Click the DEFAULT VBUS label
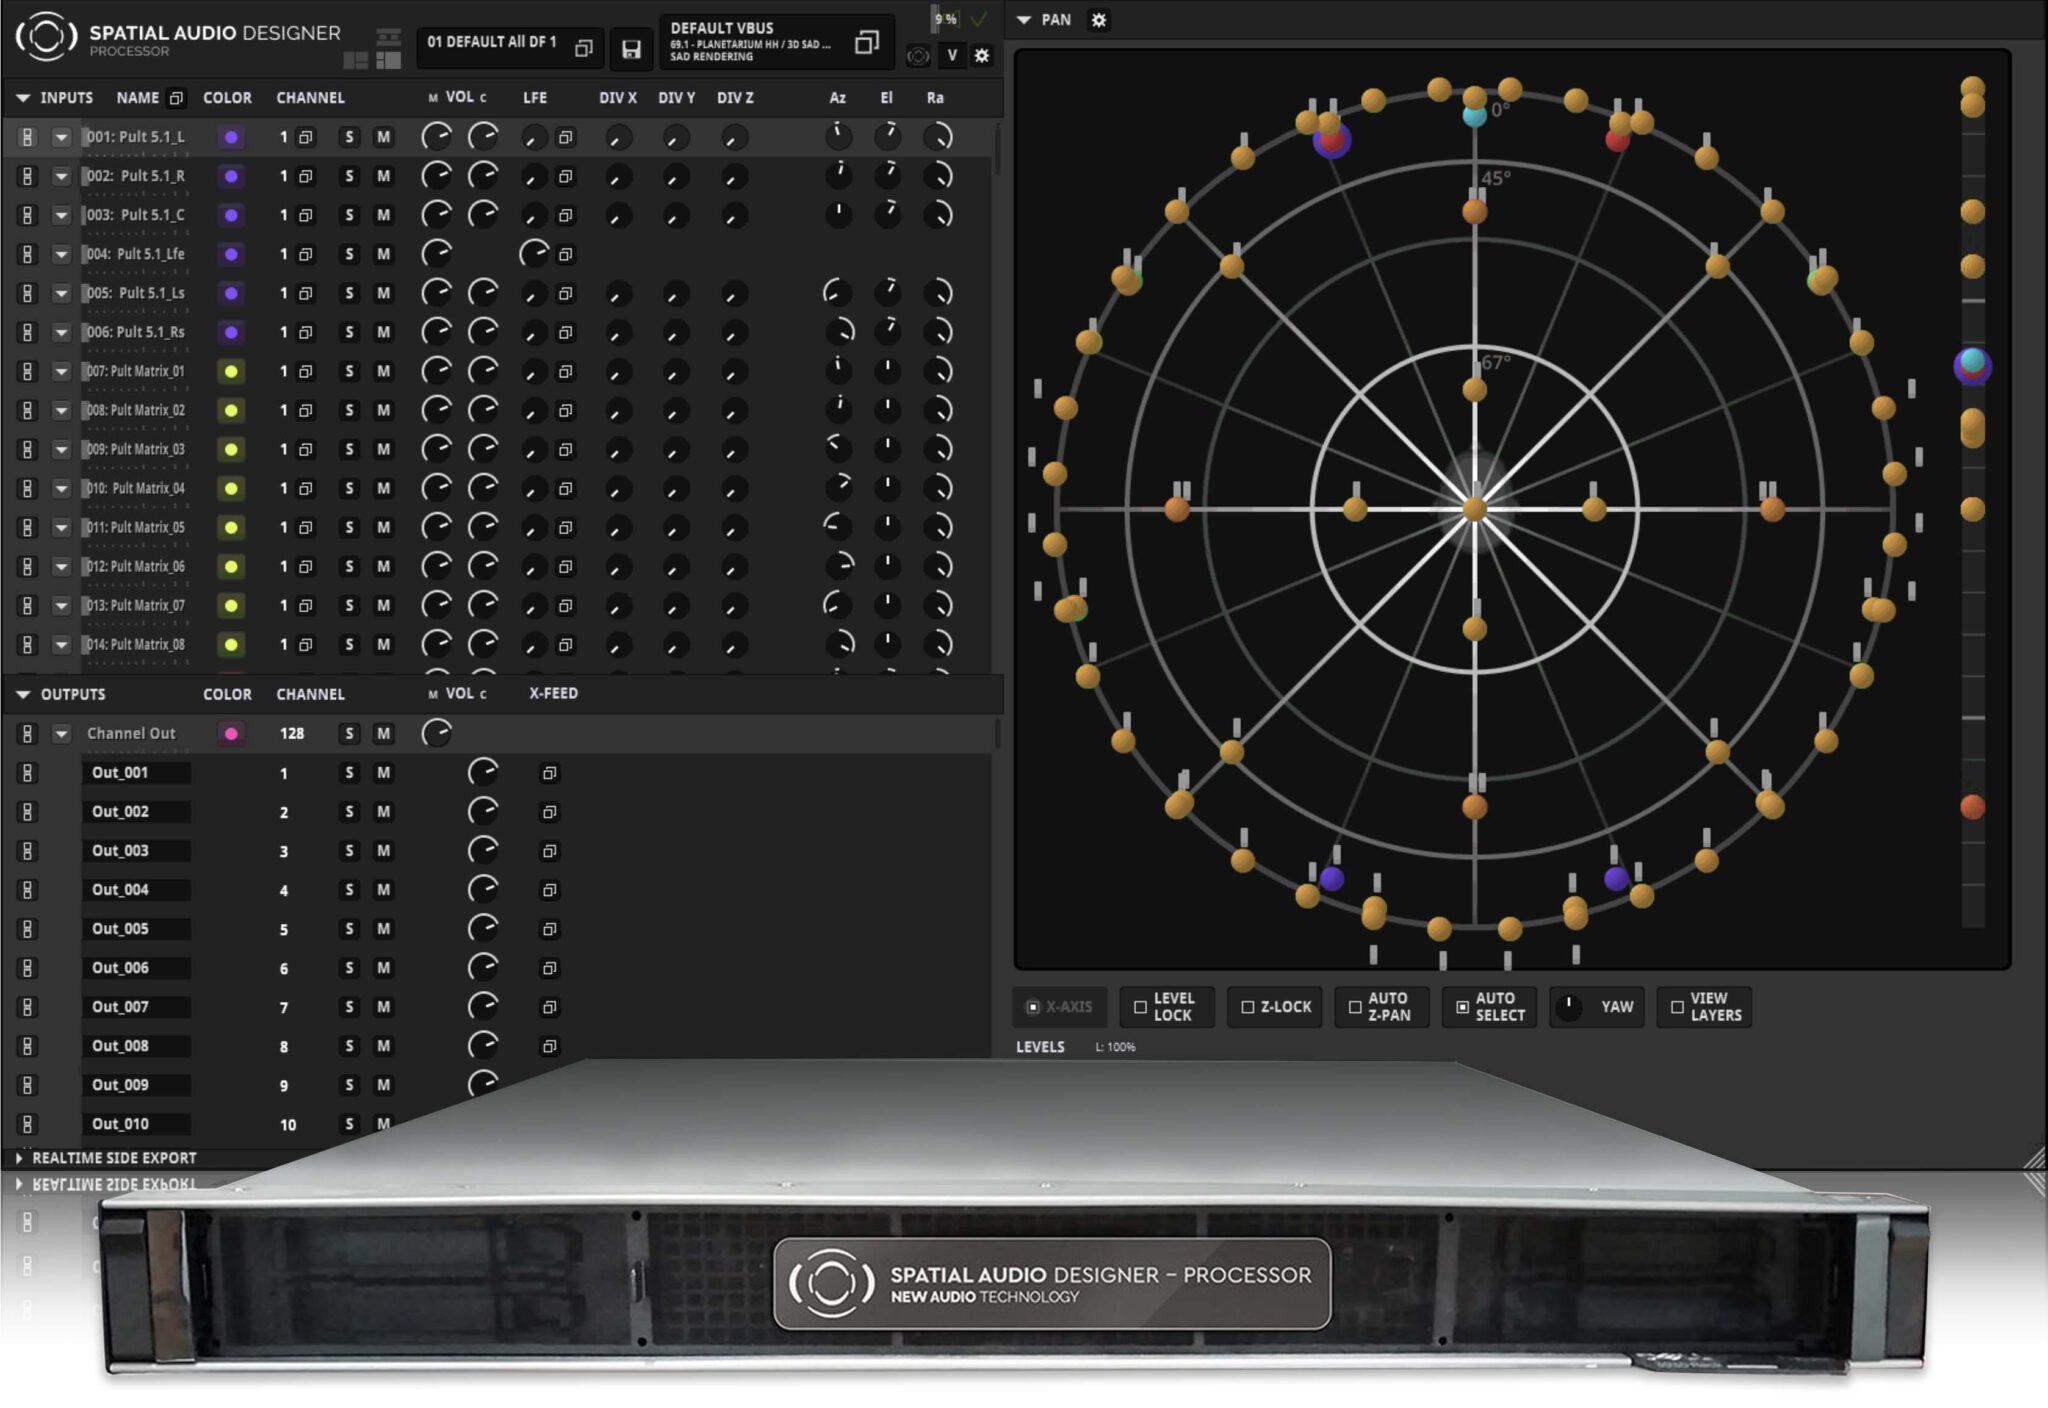This screenshot has height=1408, width=2048. [722, 28]
